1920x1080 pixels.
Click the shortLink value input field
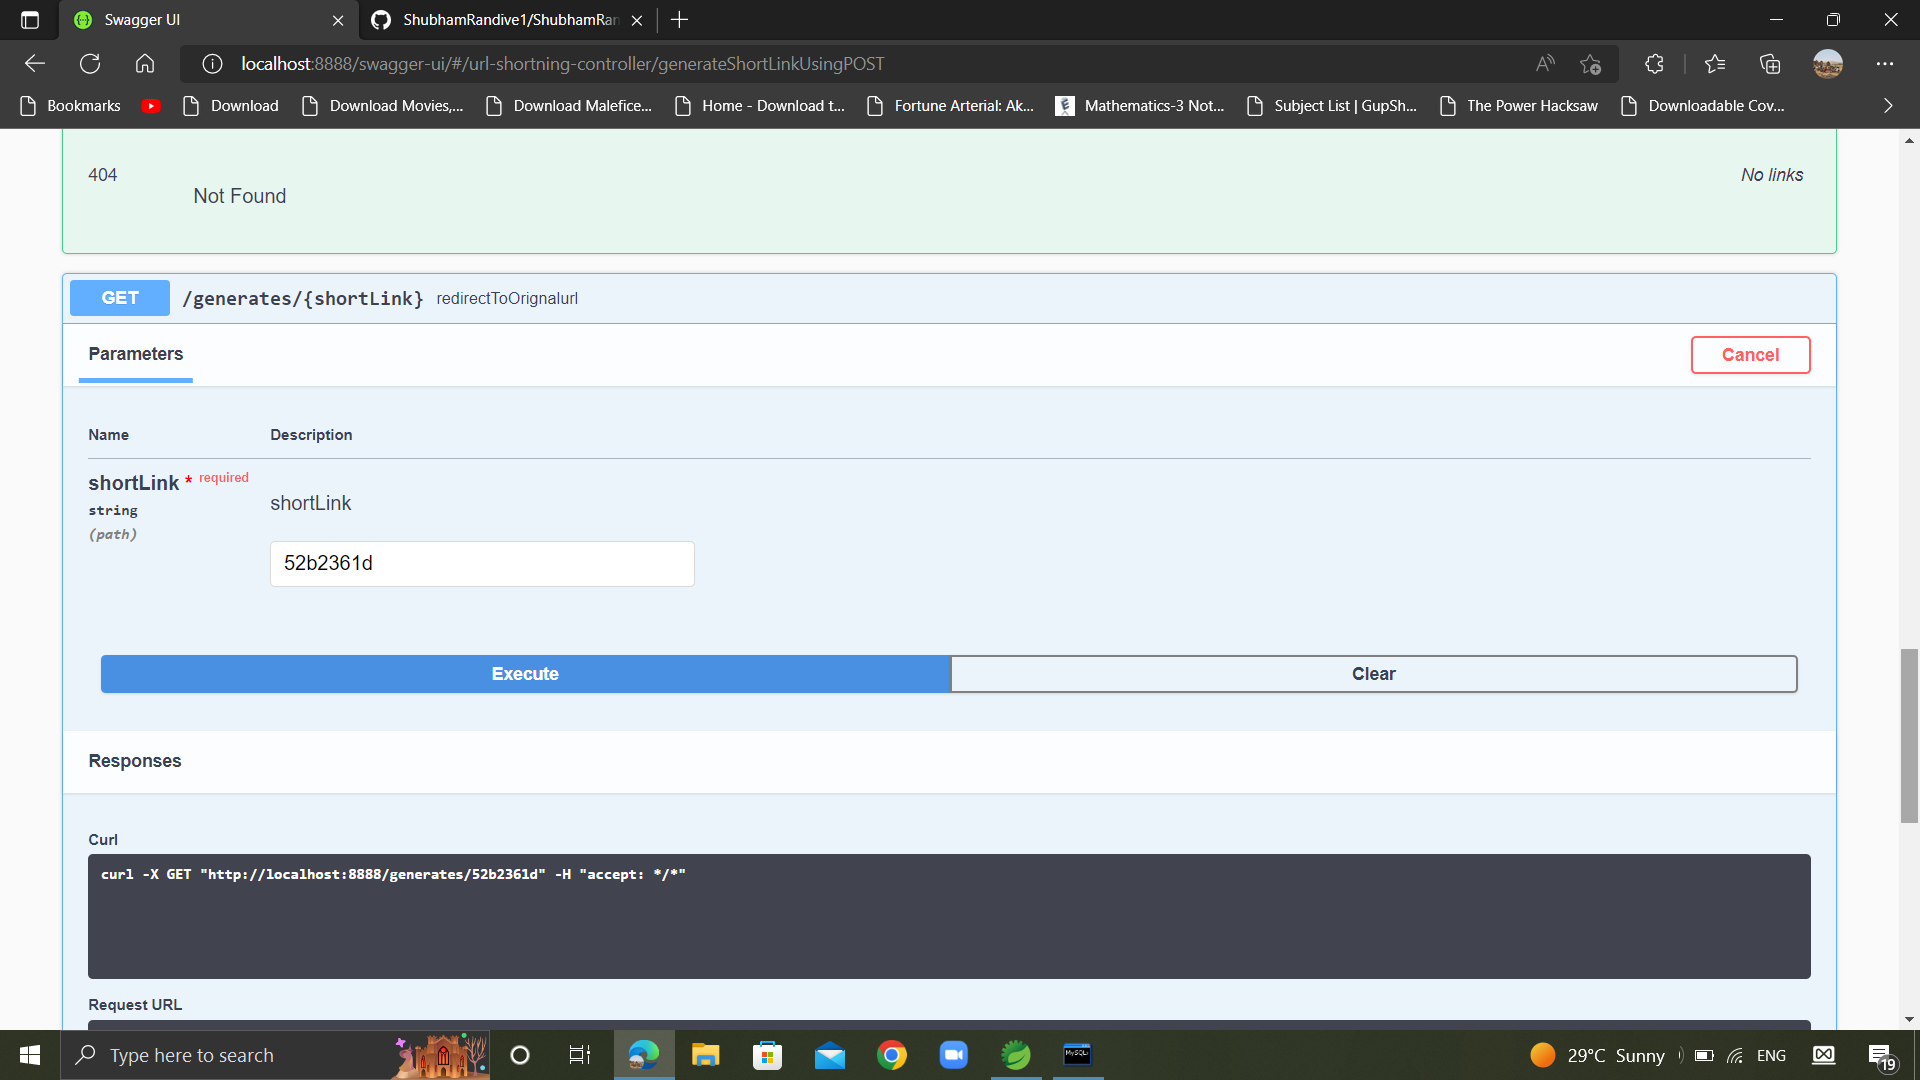(481, 563)
